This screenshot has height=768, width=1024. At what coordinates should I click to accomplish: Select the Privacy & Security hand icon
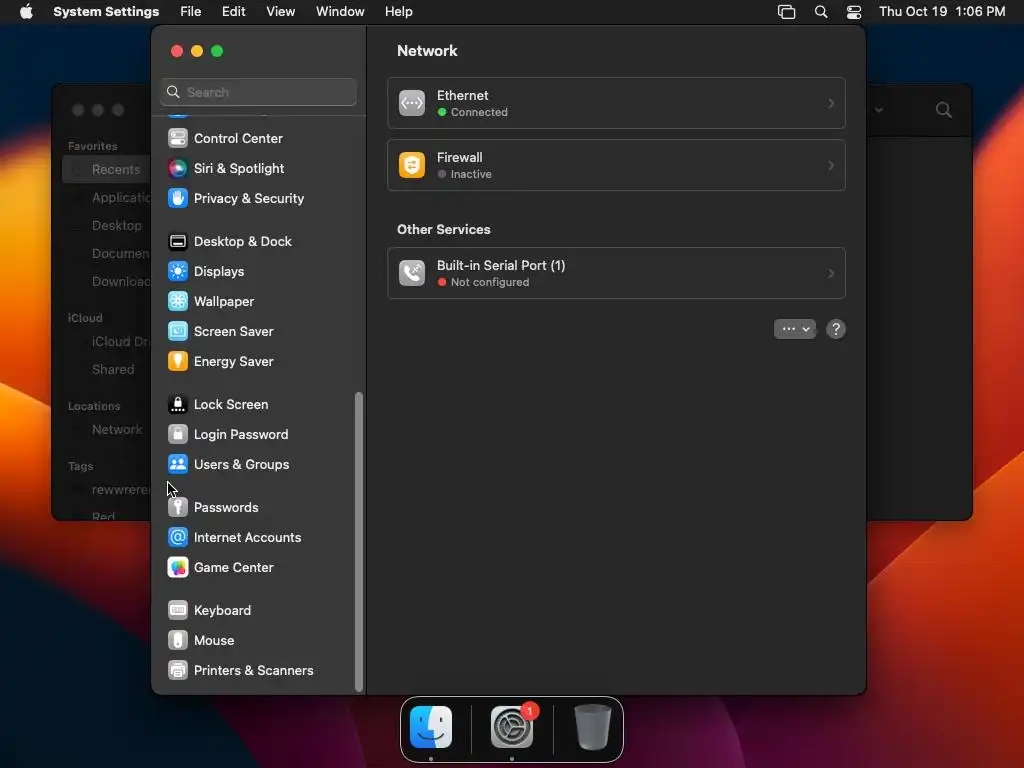(178, 199)
